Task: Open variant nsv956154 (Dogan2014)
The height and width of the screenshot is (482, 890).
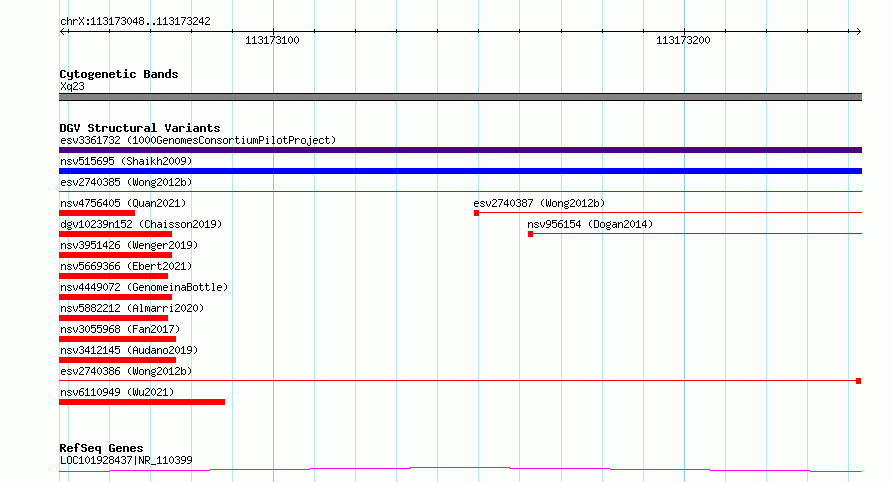Action: (590, 224)
